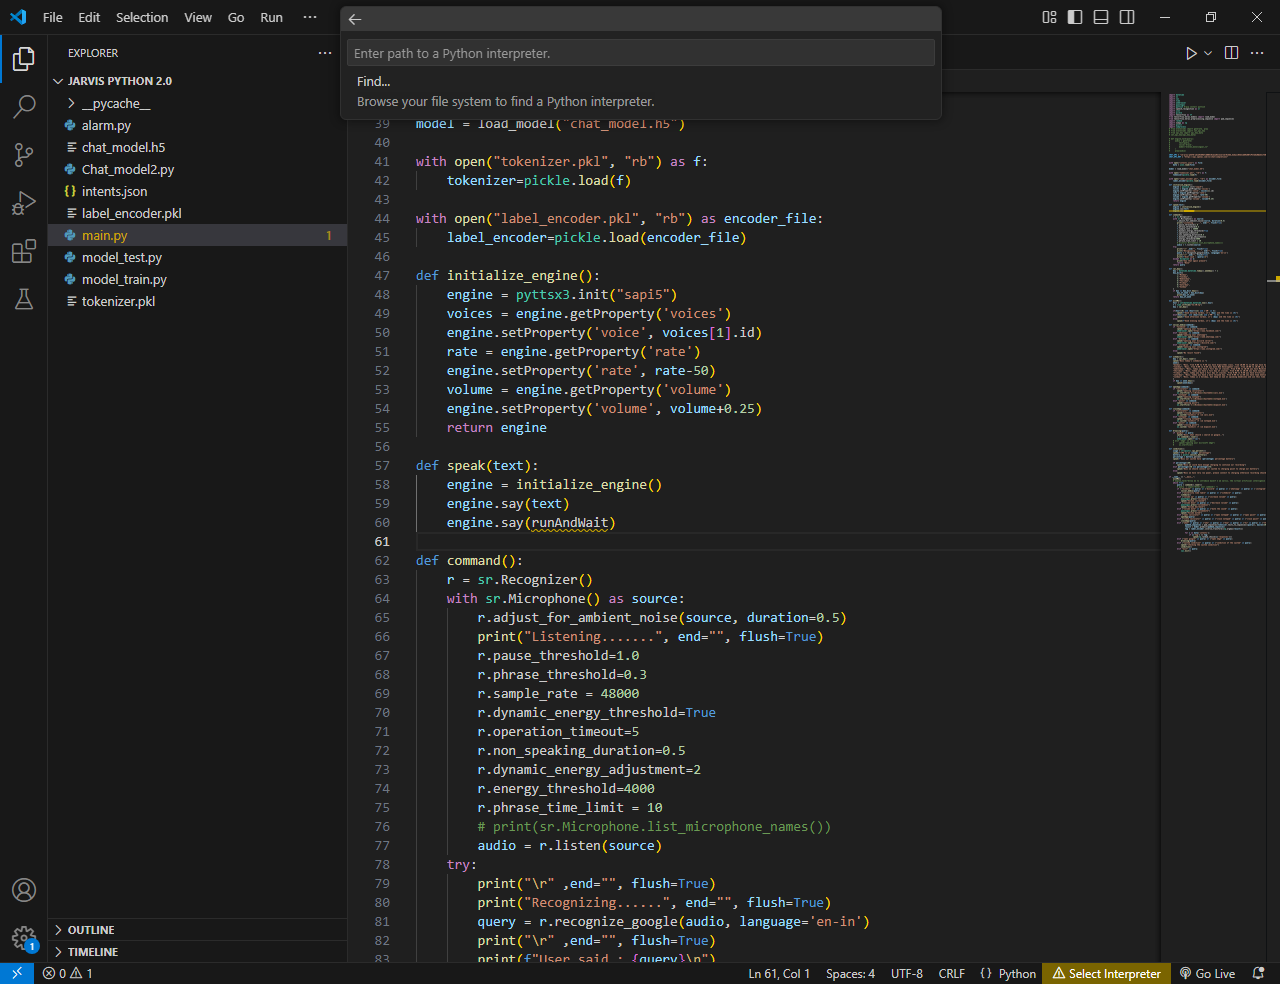Toggle the primary side bar layout button

coord(1075,17)
